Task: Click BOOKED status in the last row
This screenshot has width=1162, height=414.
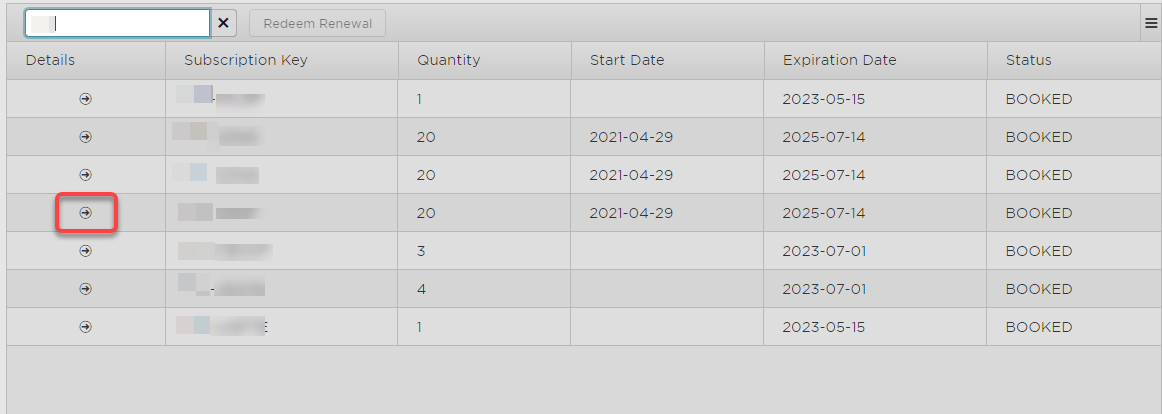Action: click(1039, 327)
